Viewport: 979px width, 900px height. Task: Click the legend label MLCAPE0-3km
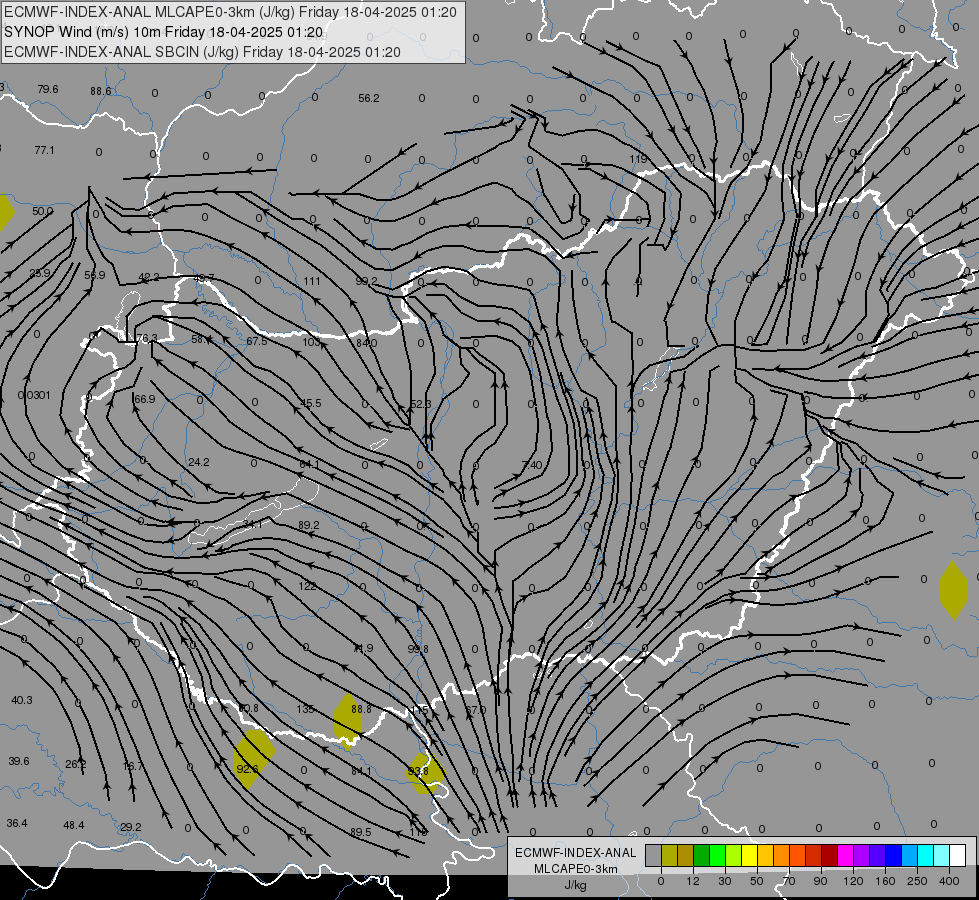coord(576,869)
